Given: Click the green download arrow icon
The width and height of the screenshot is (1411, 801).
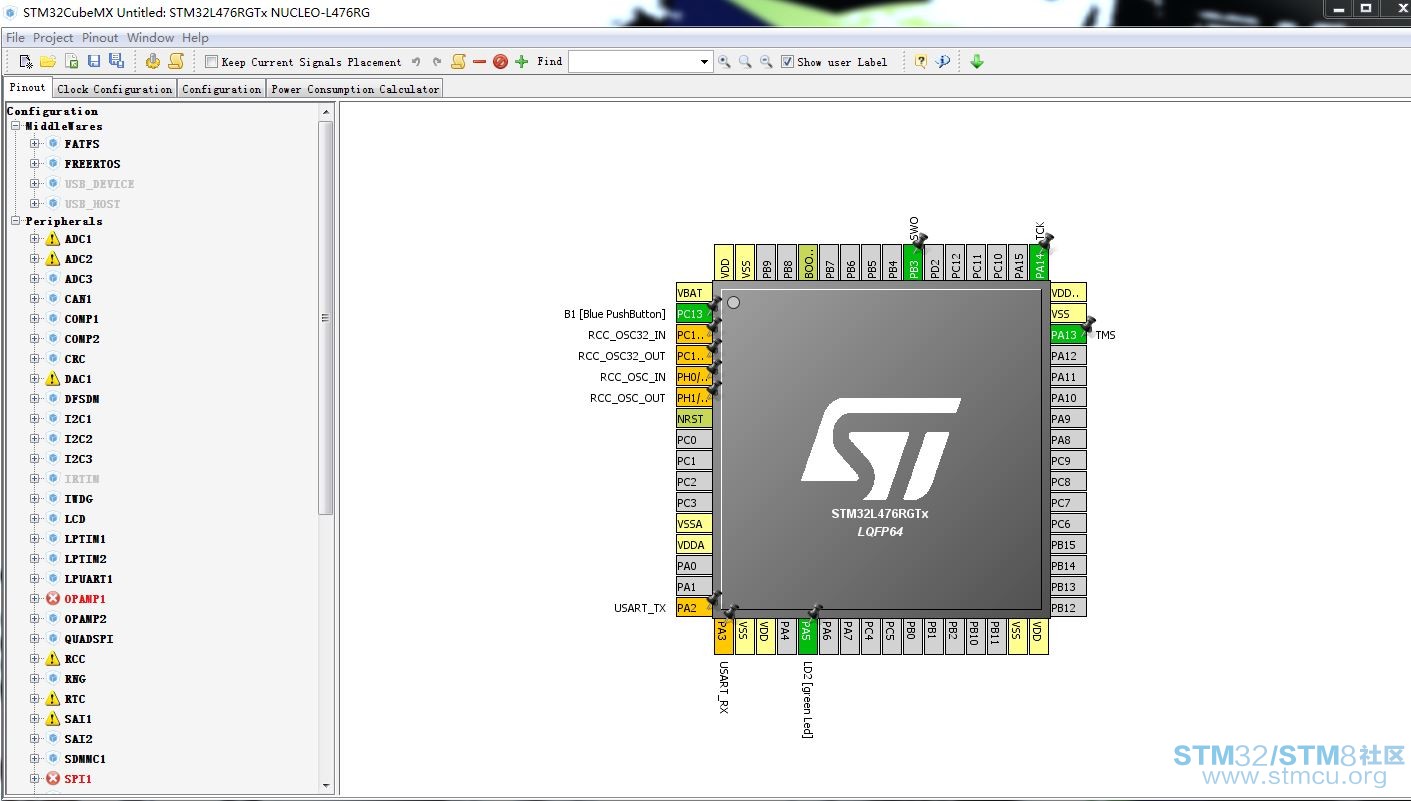Looking at the screenshot, I should point(977,62).
